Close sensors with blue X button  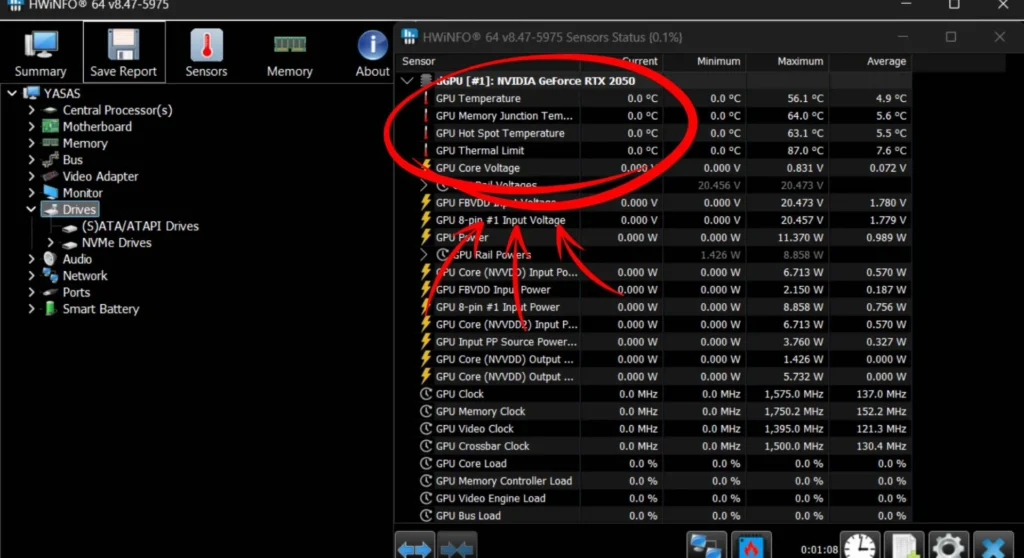point(993,545)
